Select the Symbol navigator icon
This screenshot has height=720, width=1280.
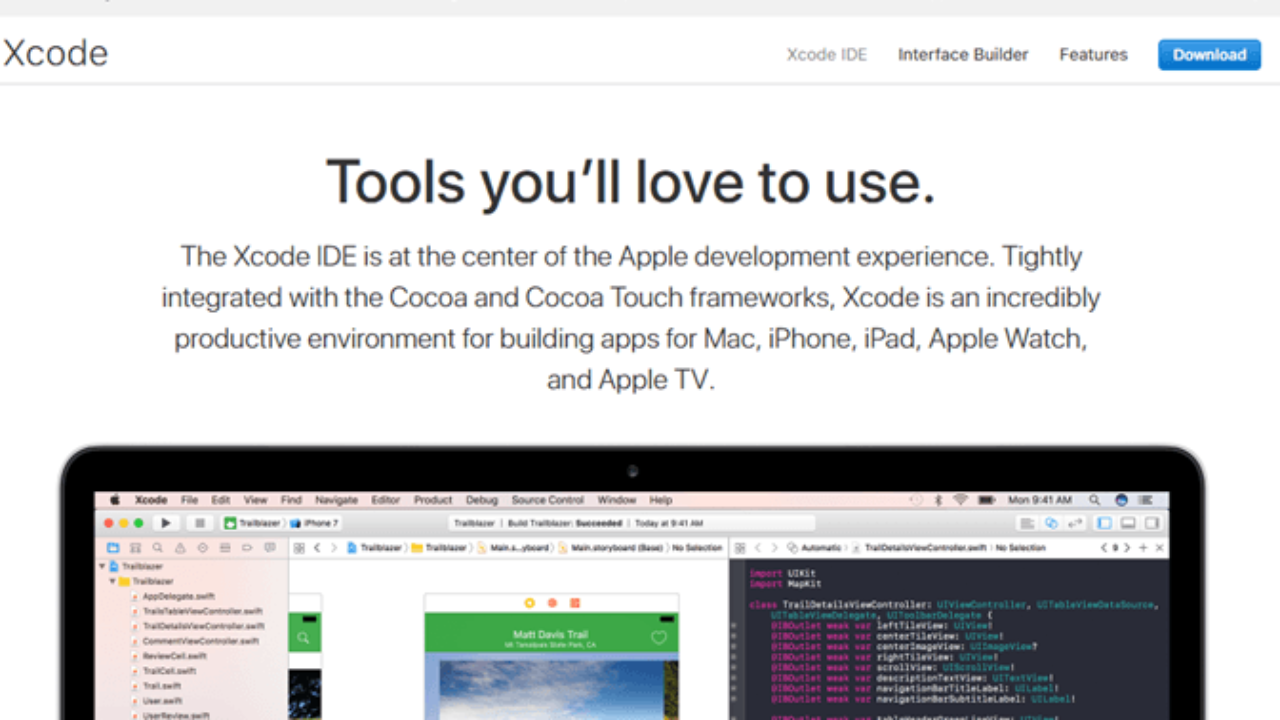click(x=135, y=548)
